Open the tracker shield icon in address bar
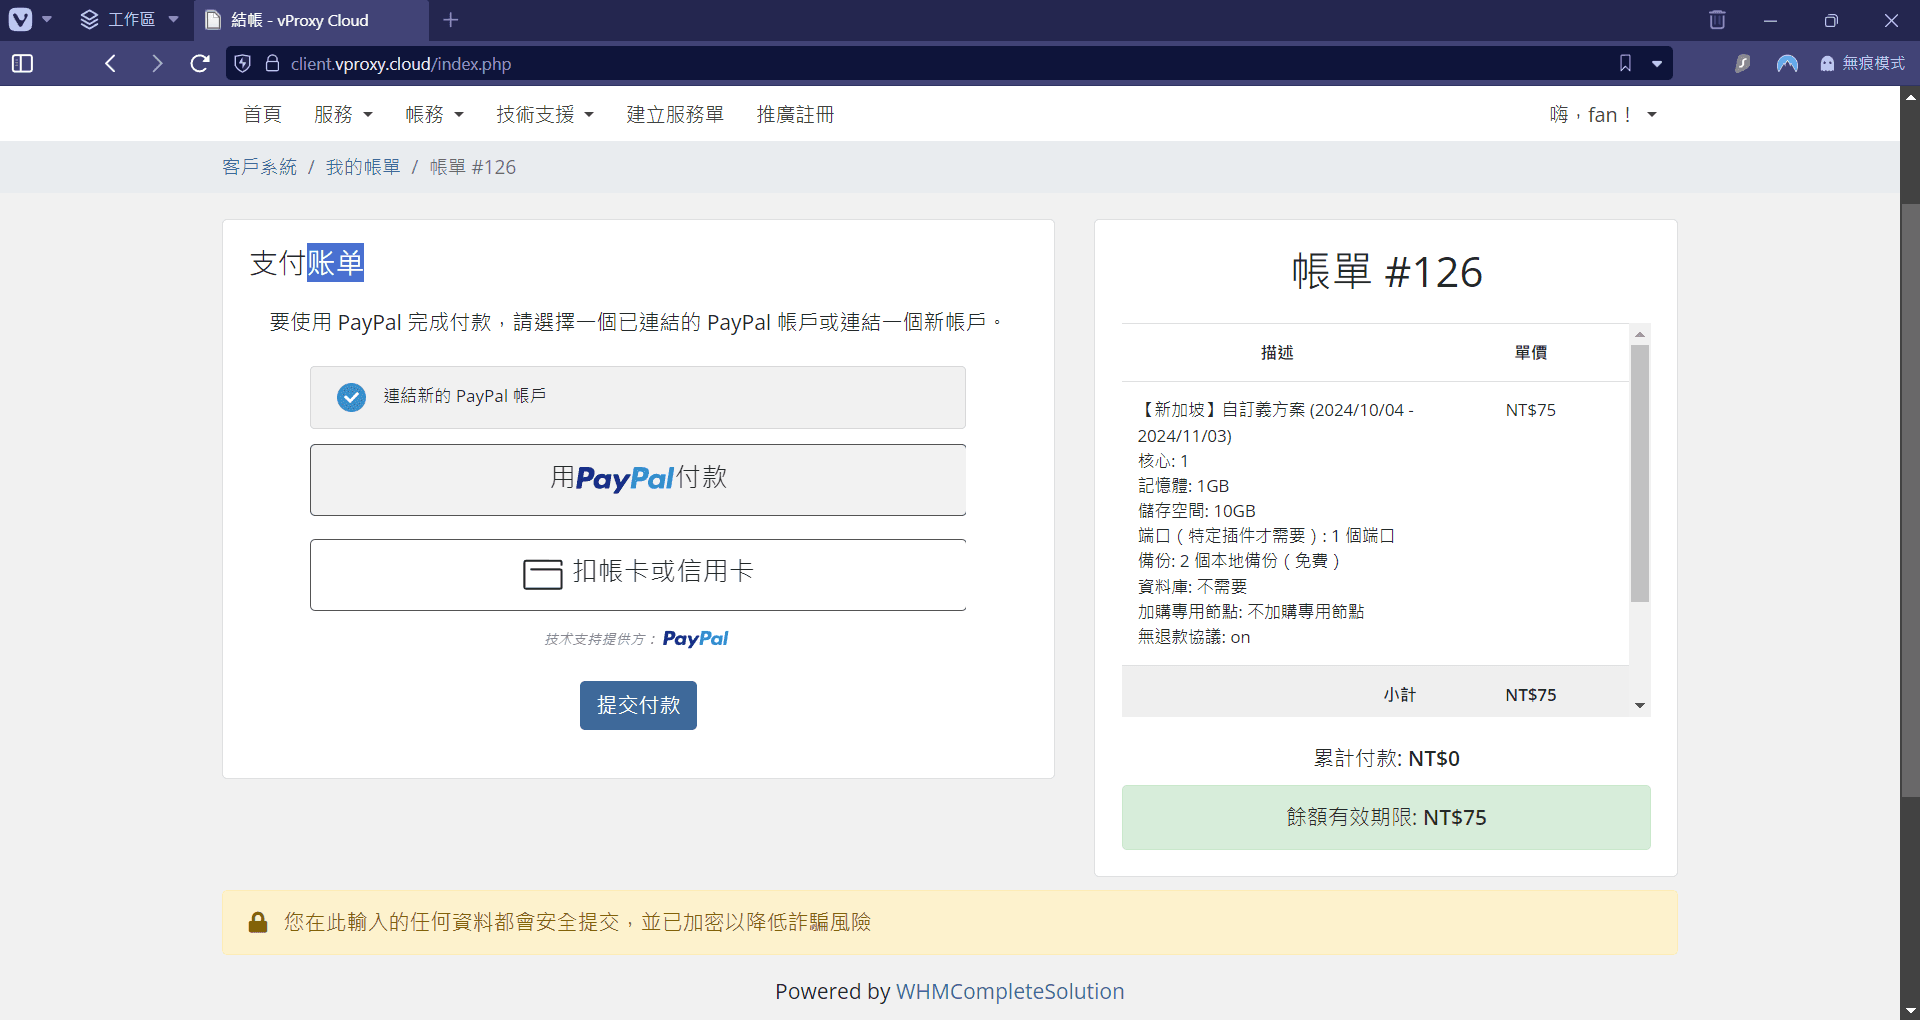This screenshot has height=1020, width=1920. (x=242, y=64)
